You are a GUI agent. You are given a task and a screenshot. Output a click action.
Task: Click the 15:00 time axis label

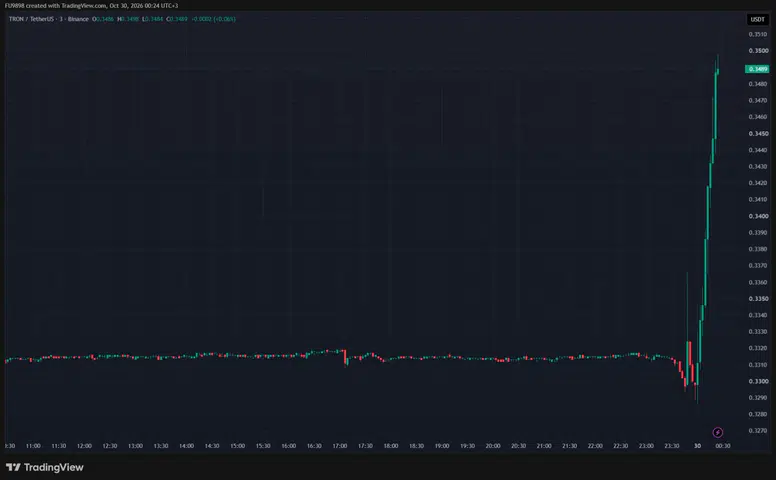pyautogui.click(x=238, y=446)
